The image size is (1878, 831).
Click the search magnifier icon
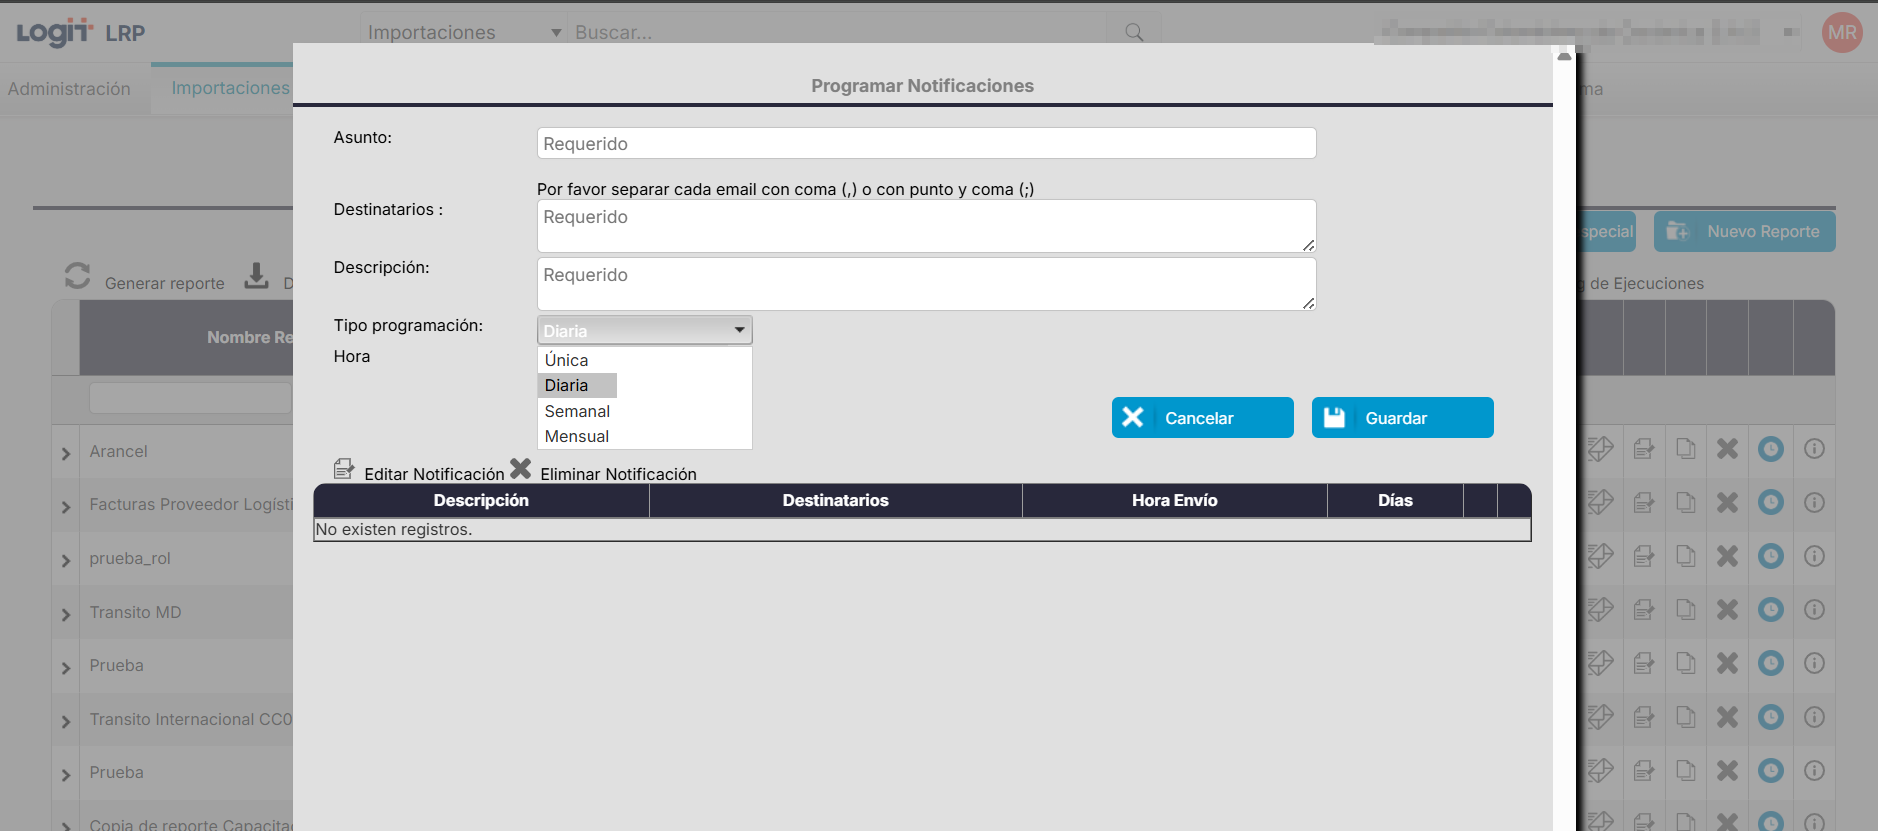tap(1133, 32)
